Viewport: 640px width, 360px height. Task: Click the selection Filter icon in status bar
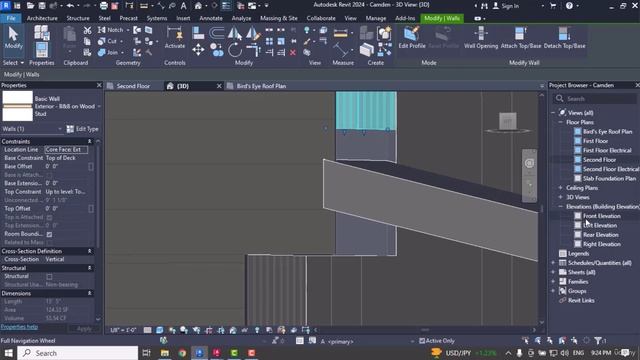click(598, 340)
